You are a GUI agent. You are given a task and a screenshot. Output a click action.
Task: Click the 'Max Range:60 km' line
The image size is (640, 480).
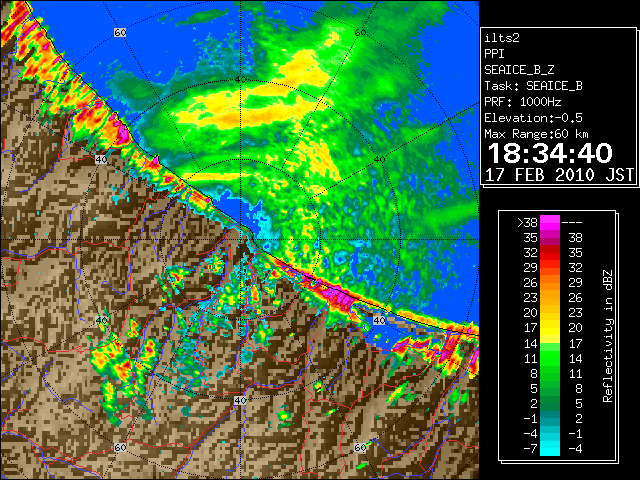(x=536, y=134)
